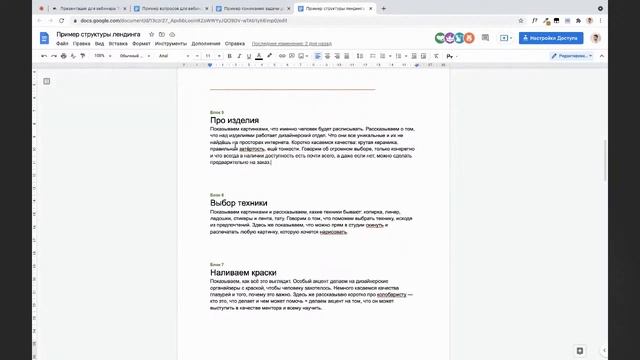Screen dimensions: 640x360
Task: Open line spacing options
Action: point(360,56)
